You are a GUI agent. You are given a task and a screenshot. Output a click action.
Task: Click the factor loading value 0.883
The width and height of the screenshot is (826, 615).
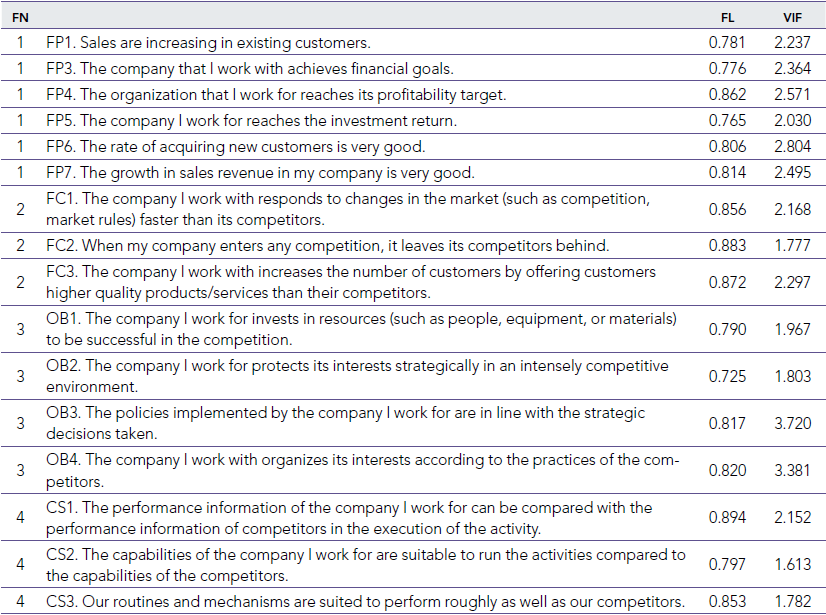pos(727,246)
